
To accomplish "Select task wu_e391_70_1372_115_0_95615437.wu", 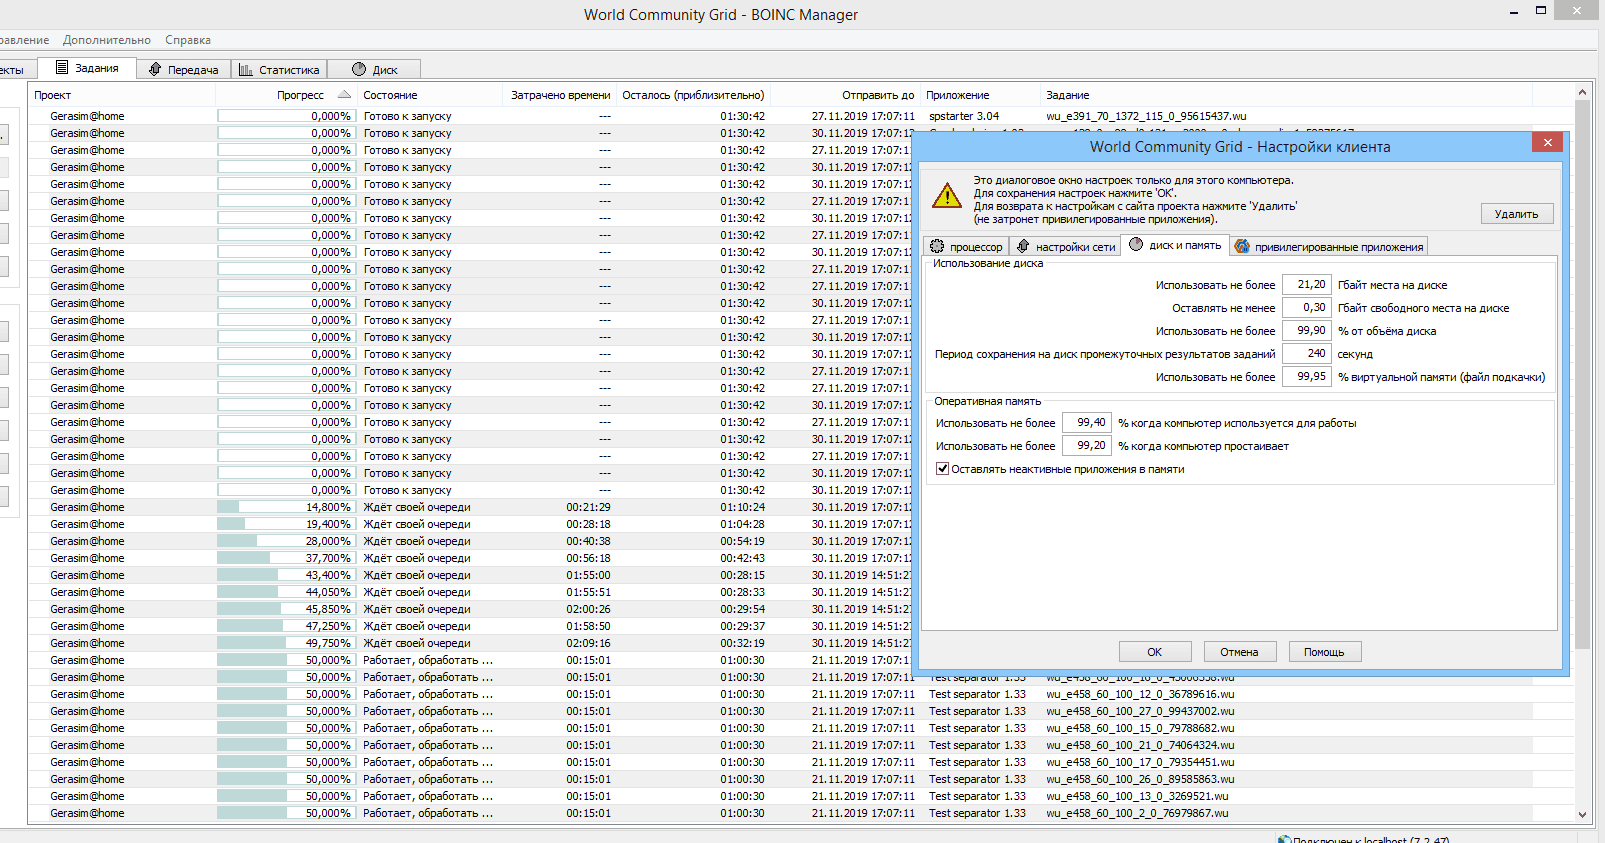I will pos(1146,116).
